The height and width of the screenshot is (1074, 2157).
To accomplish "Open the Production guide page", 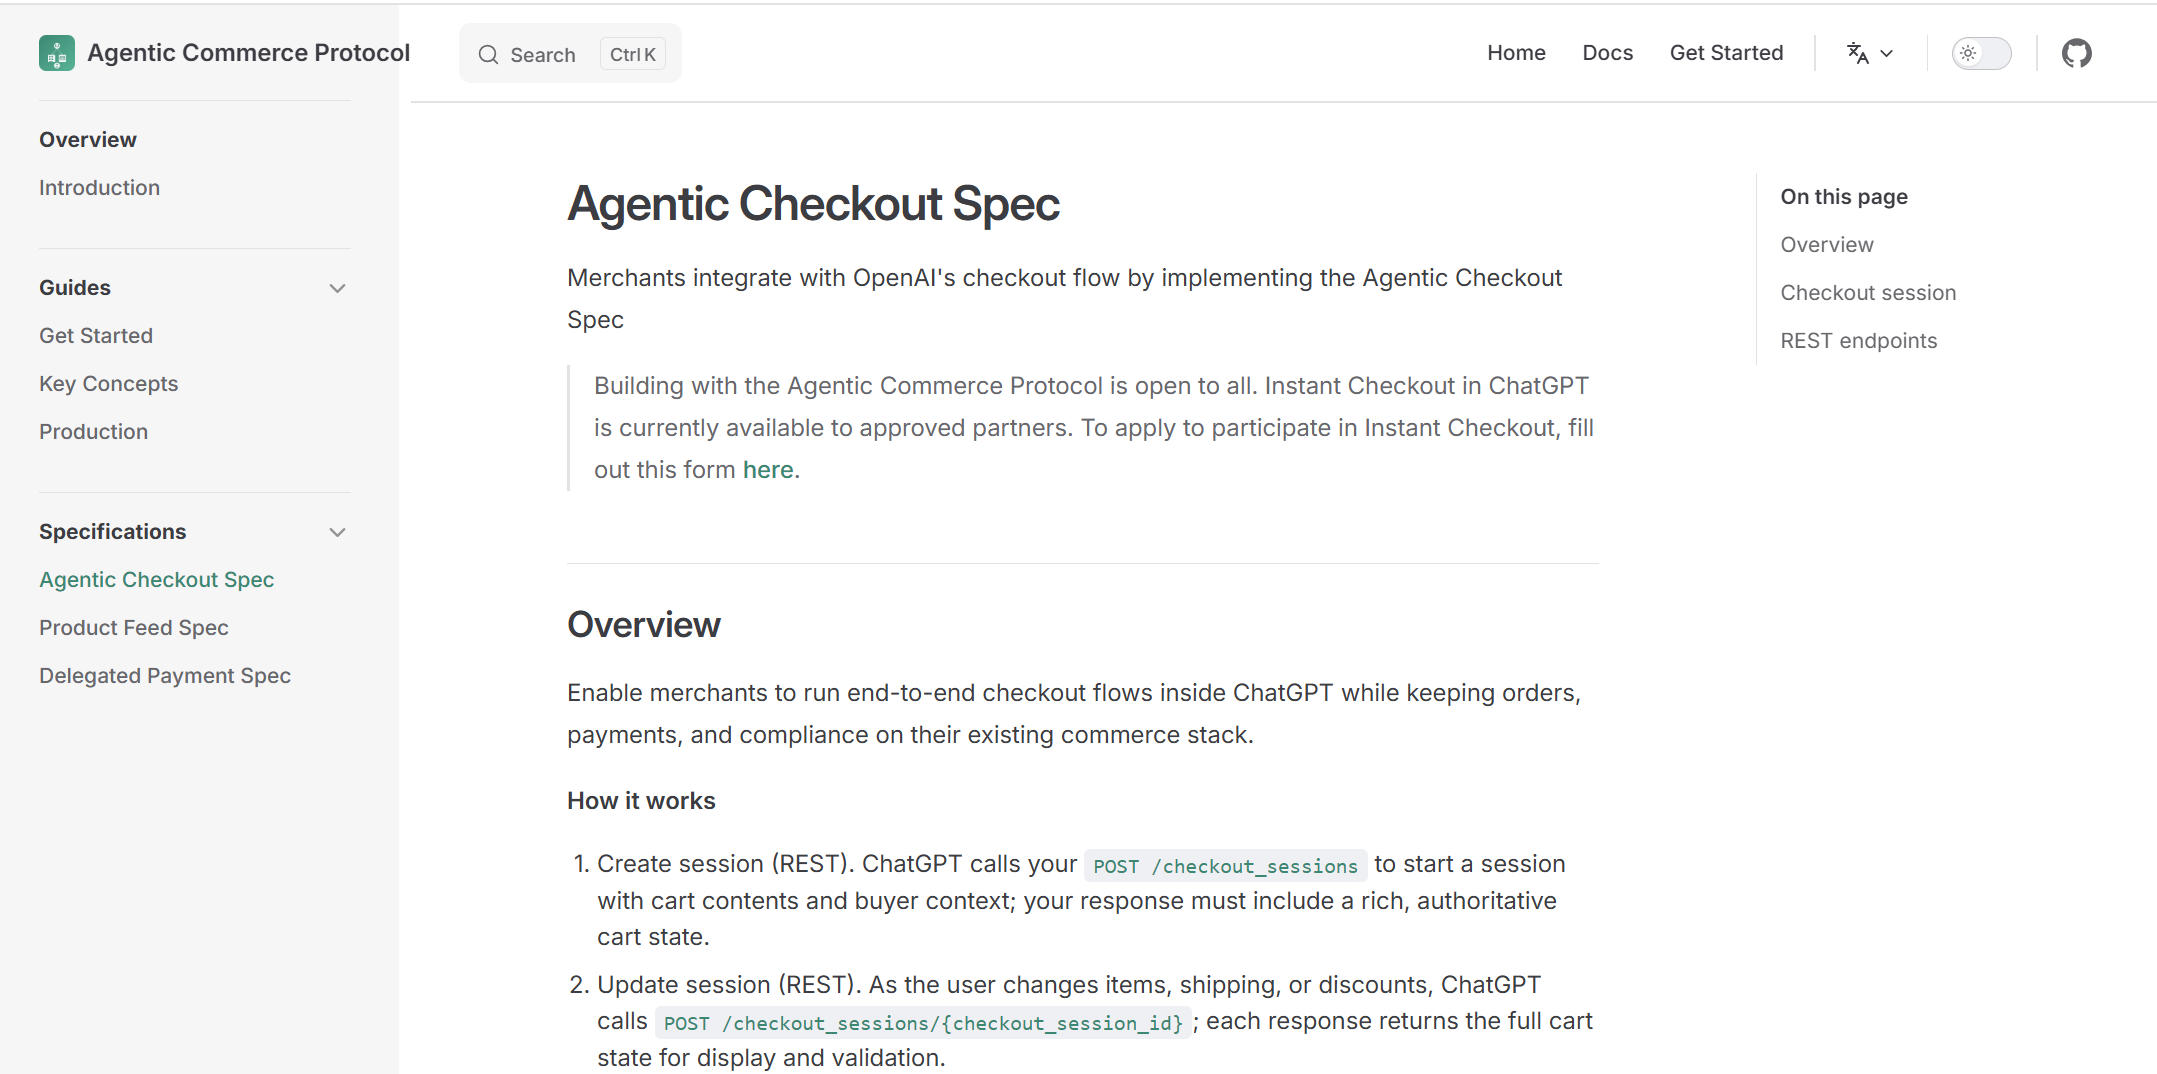I will point(93,432).
